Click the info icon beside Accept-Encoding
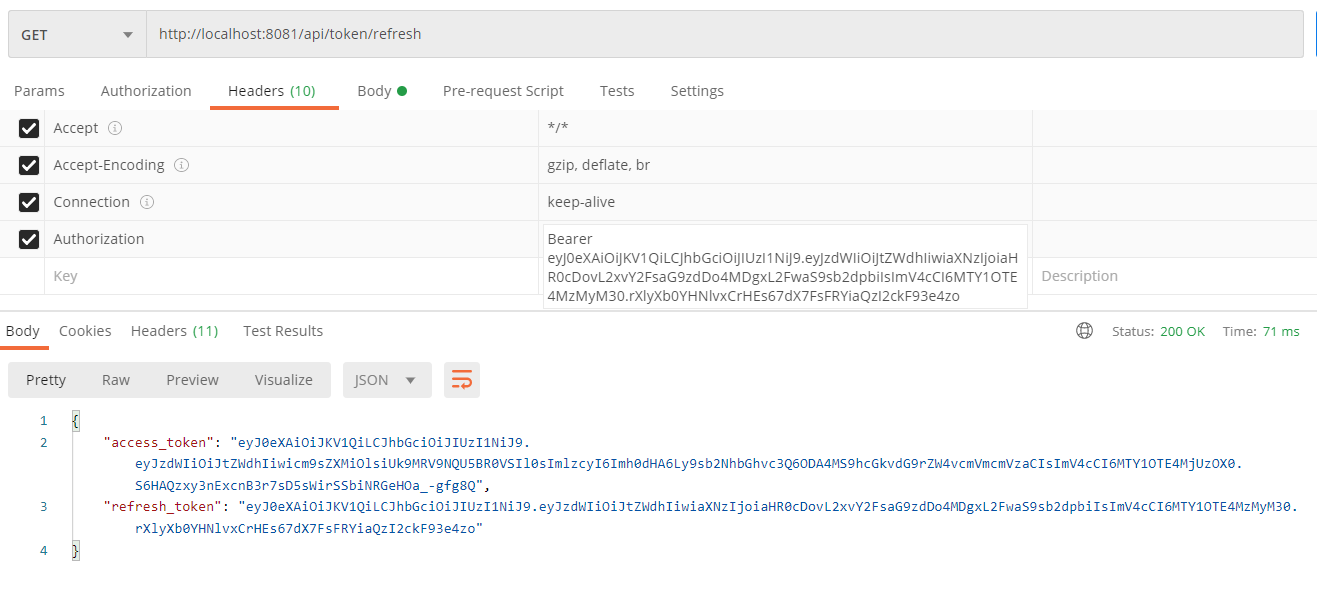 (181, 164)
